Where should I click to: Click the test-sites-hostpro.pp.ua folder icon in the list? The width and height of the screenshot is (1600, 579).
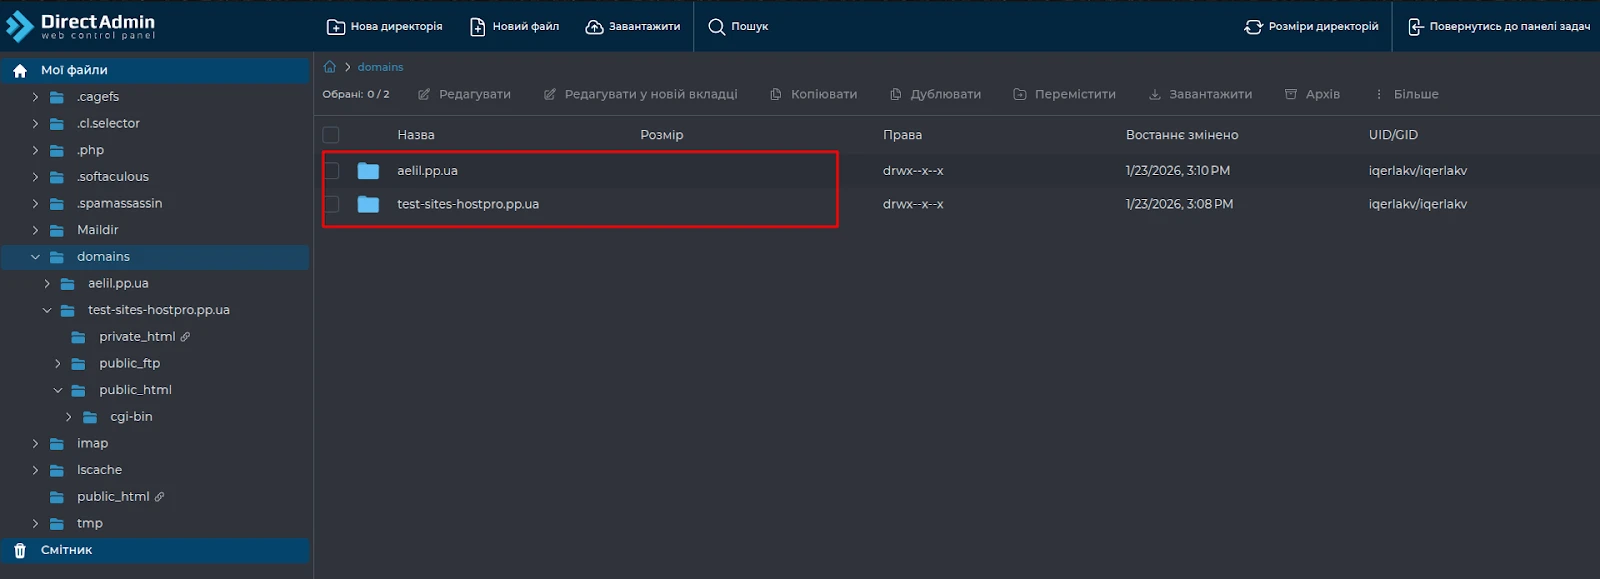pyautogui.click(x=368, y=204)
